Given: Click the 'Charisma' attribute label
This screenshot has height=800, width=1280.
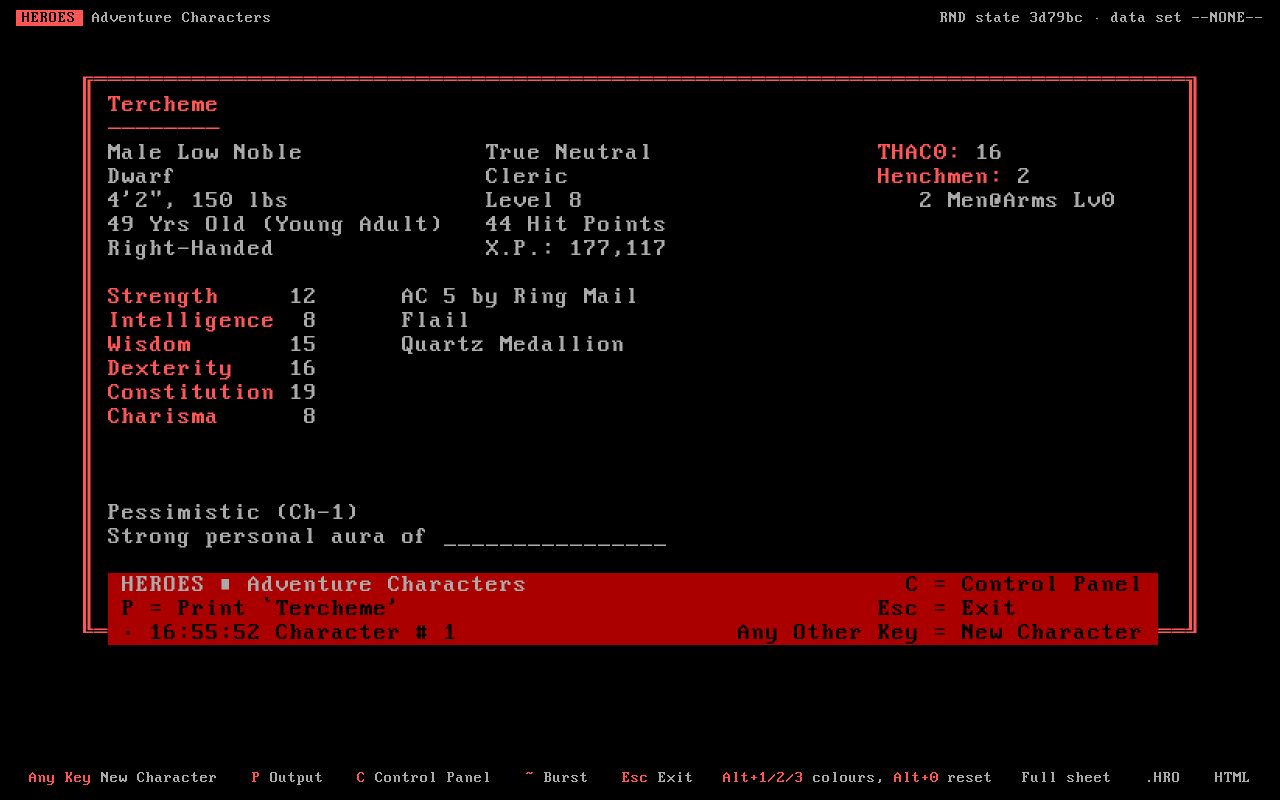Looking at the screenshot, I should click(x=163, y=416).
